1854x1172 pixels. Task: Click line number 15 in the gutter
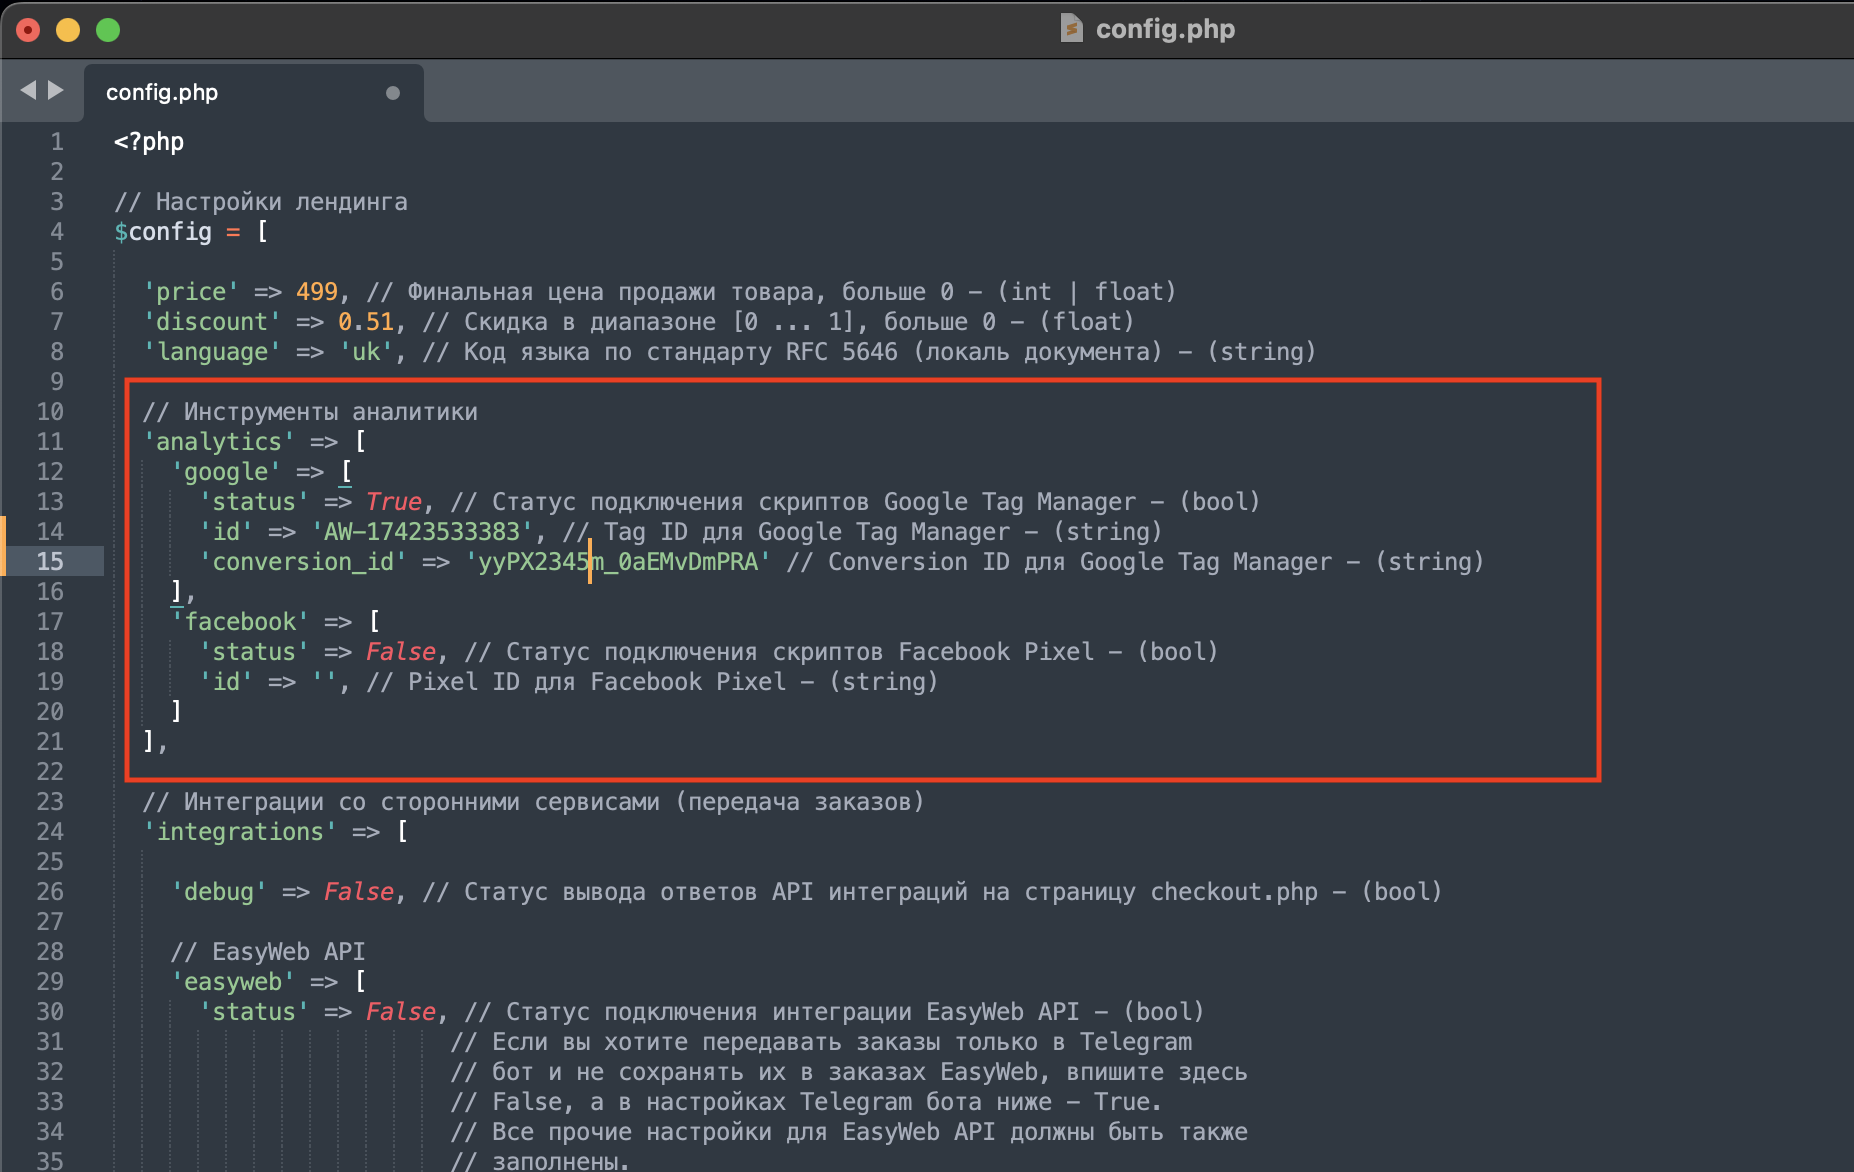[x=50, y=562]
